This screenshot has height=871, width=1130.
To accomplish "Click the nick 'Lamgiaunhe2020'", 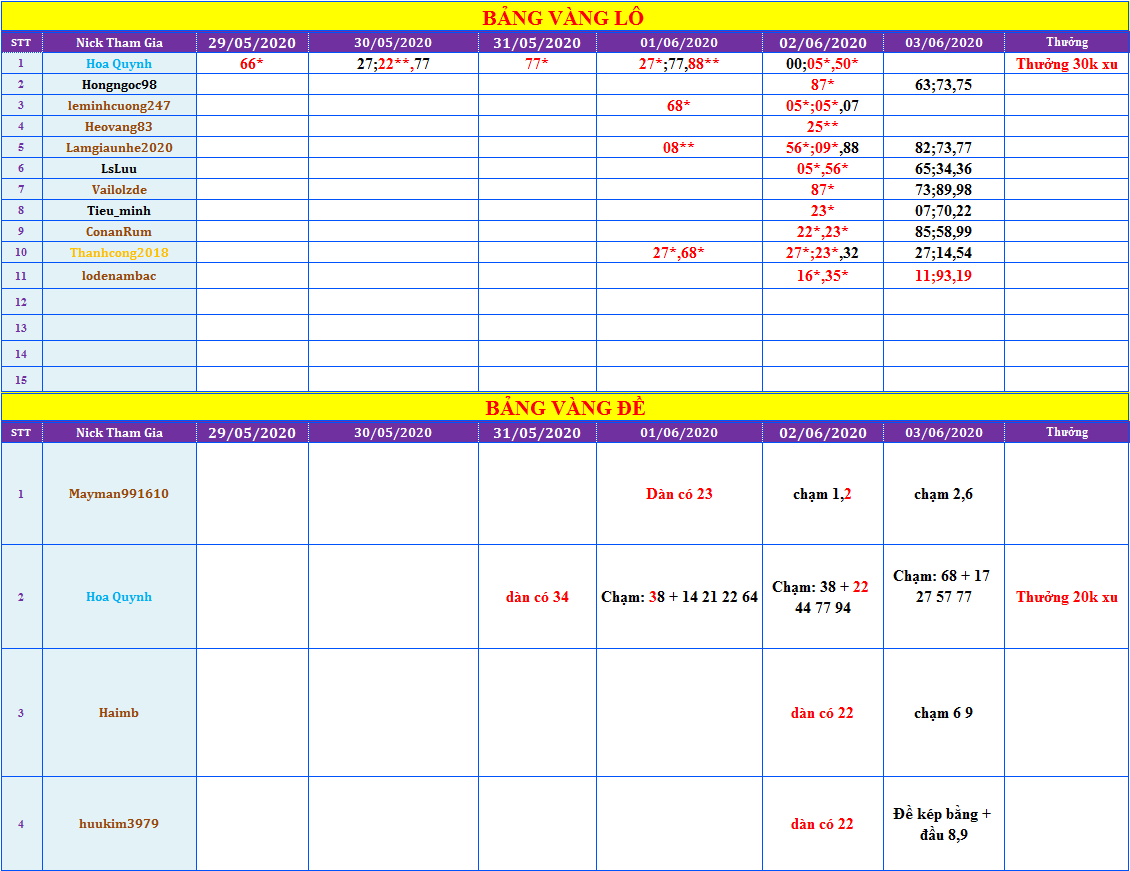I will point(119,147).
